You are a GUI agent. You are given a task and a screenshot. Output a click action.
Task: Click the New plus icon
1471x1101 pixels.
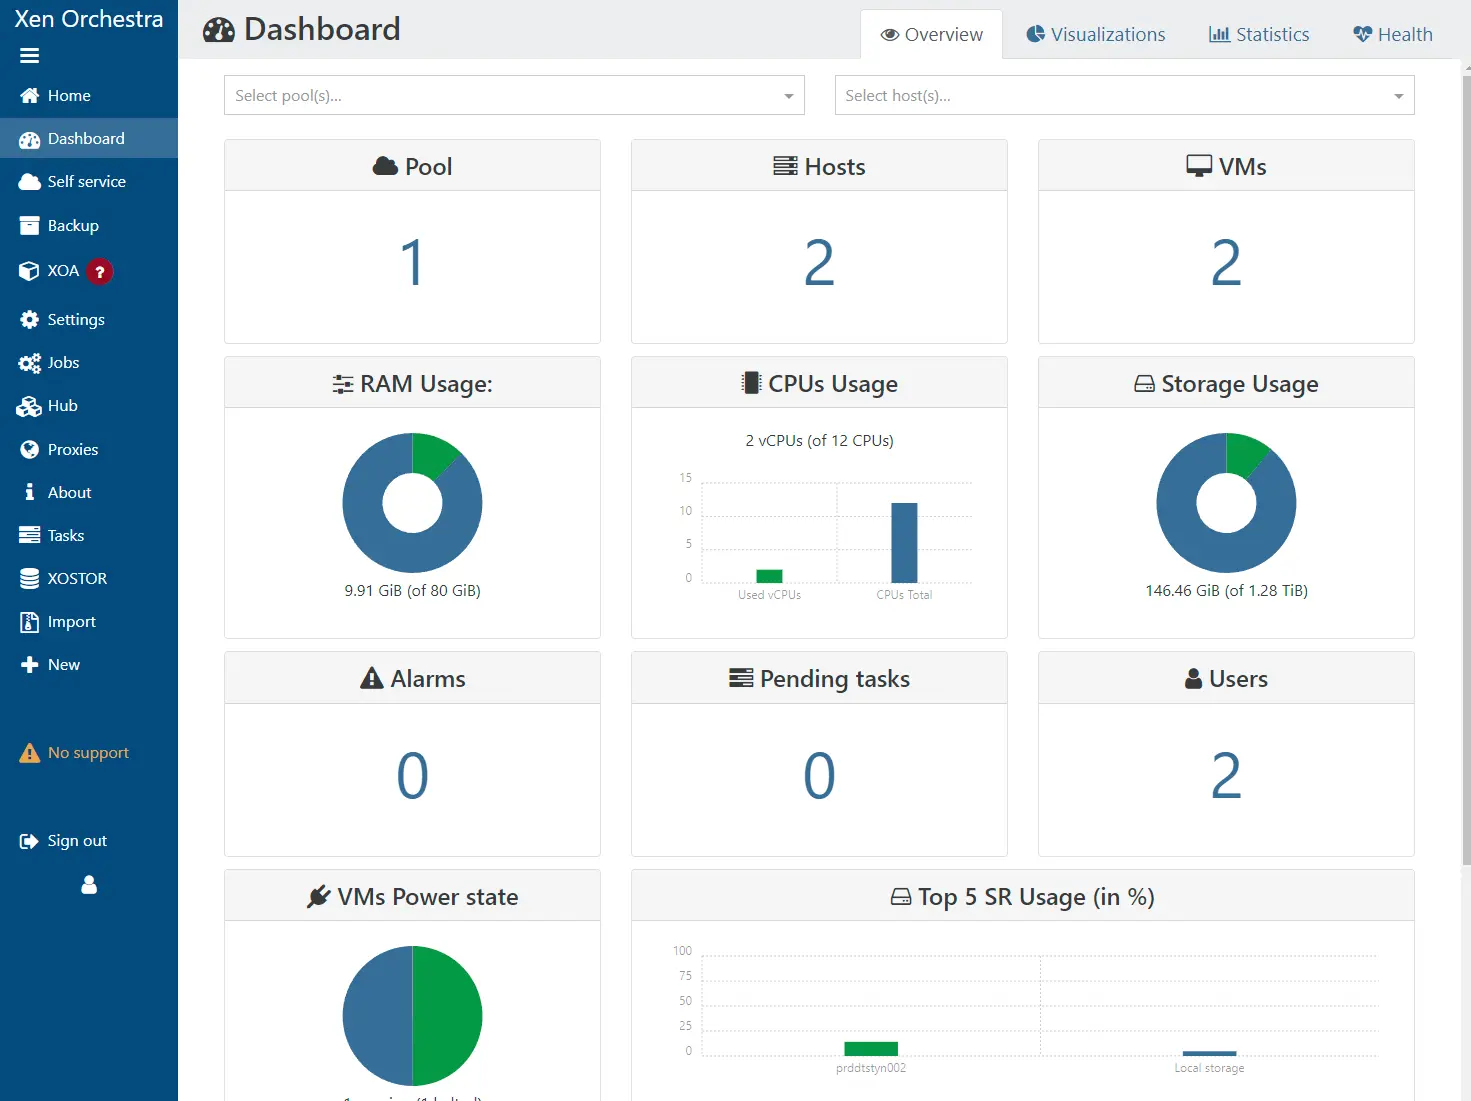(29, 665)
